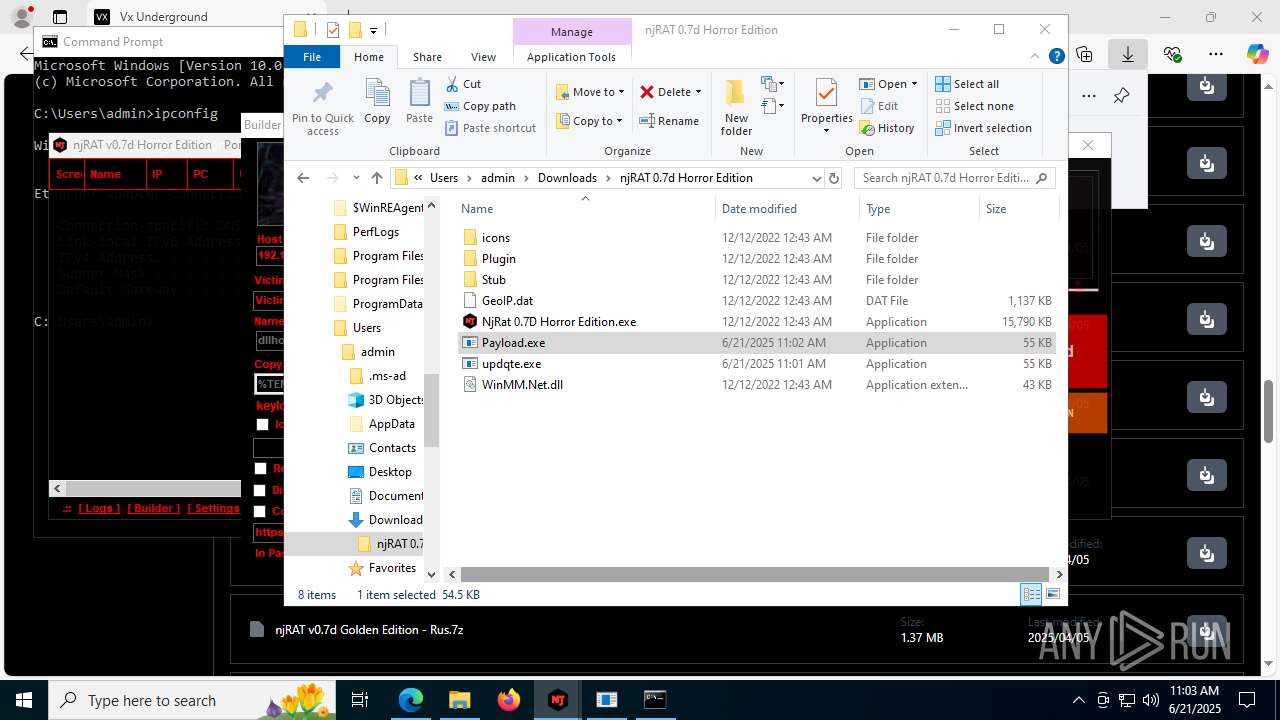This screenshot has width=1280, height=720.
Task: Open the Task View taskbar button
Action: tap(361, 700)
